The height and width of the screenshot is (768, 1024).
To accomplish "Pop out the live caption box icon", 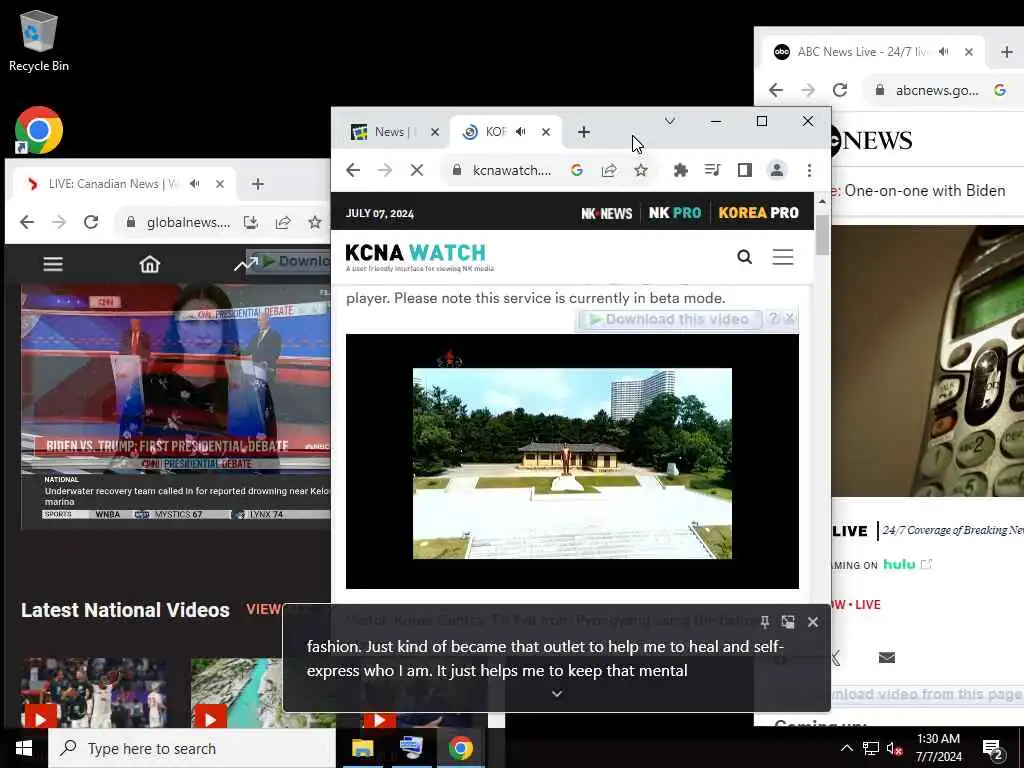I will point(788,622).
